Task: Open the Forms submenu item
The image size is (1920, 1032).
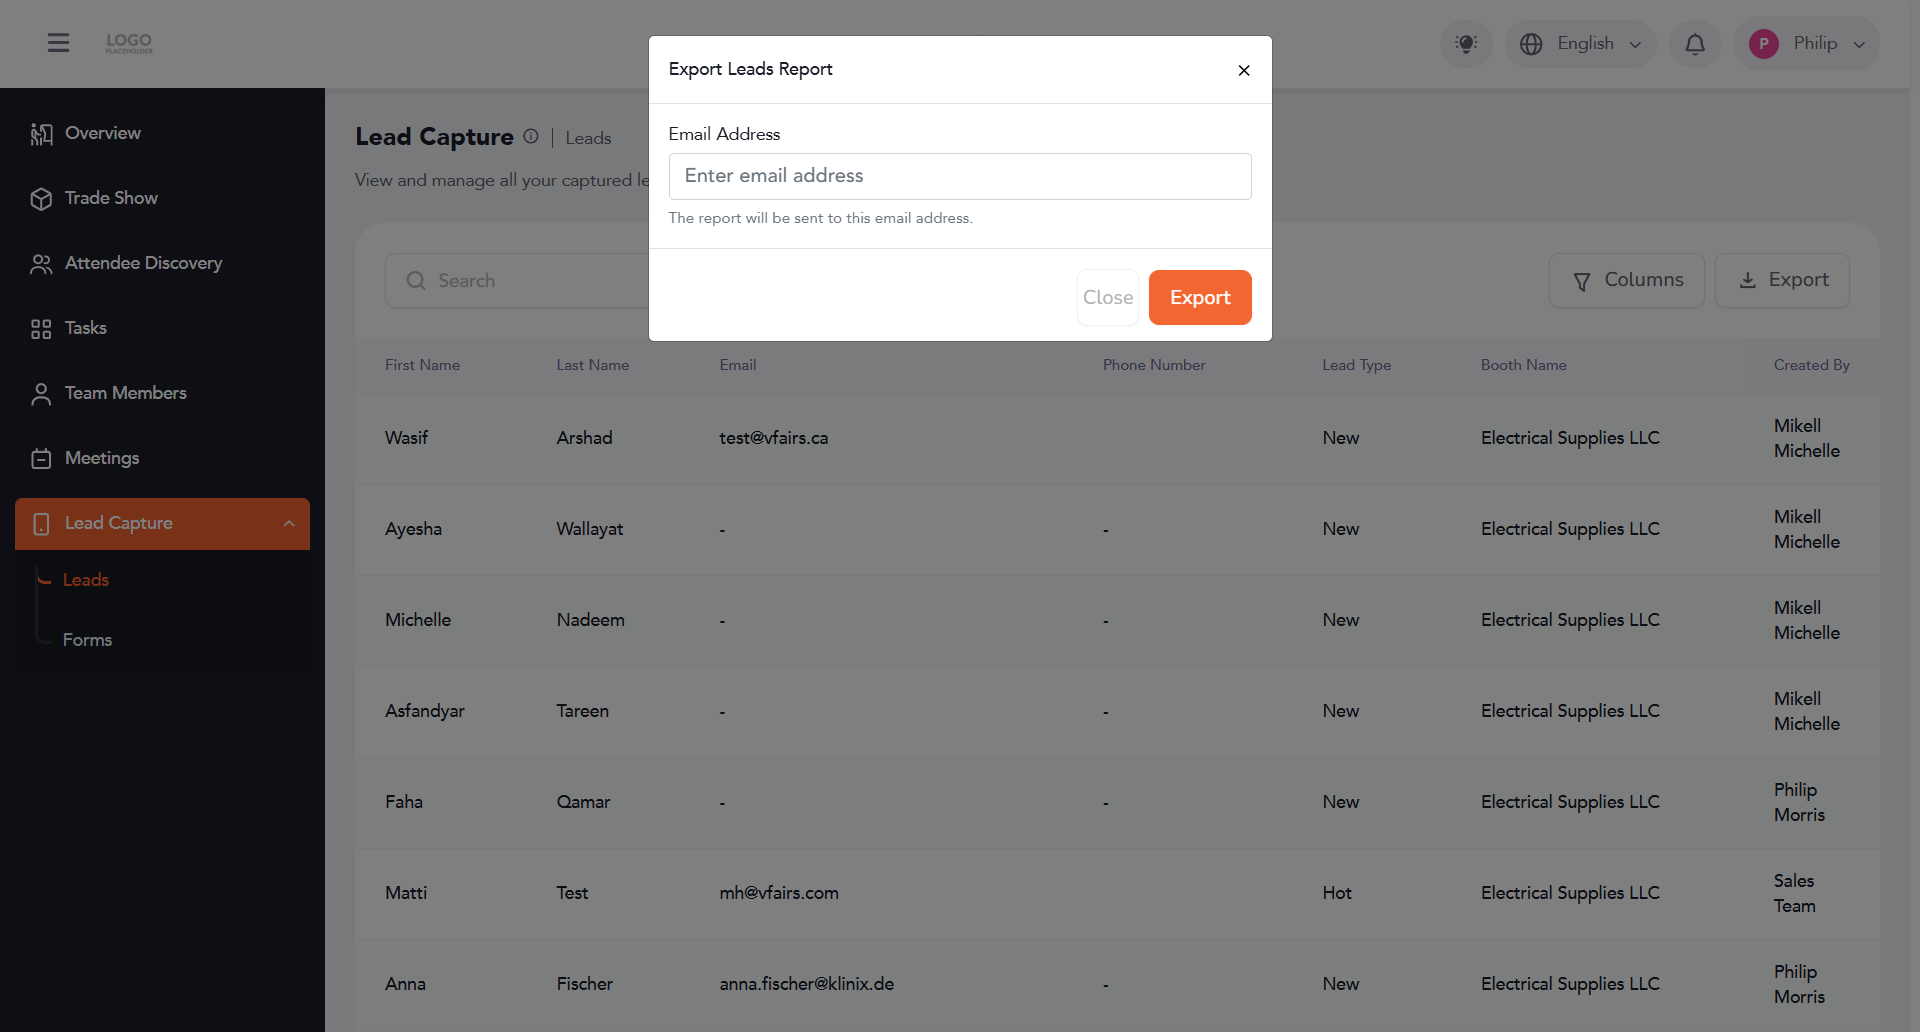Action: pos(87,640)
